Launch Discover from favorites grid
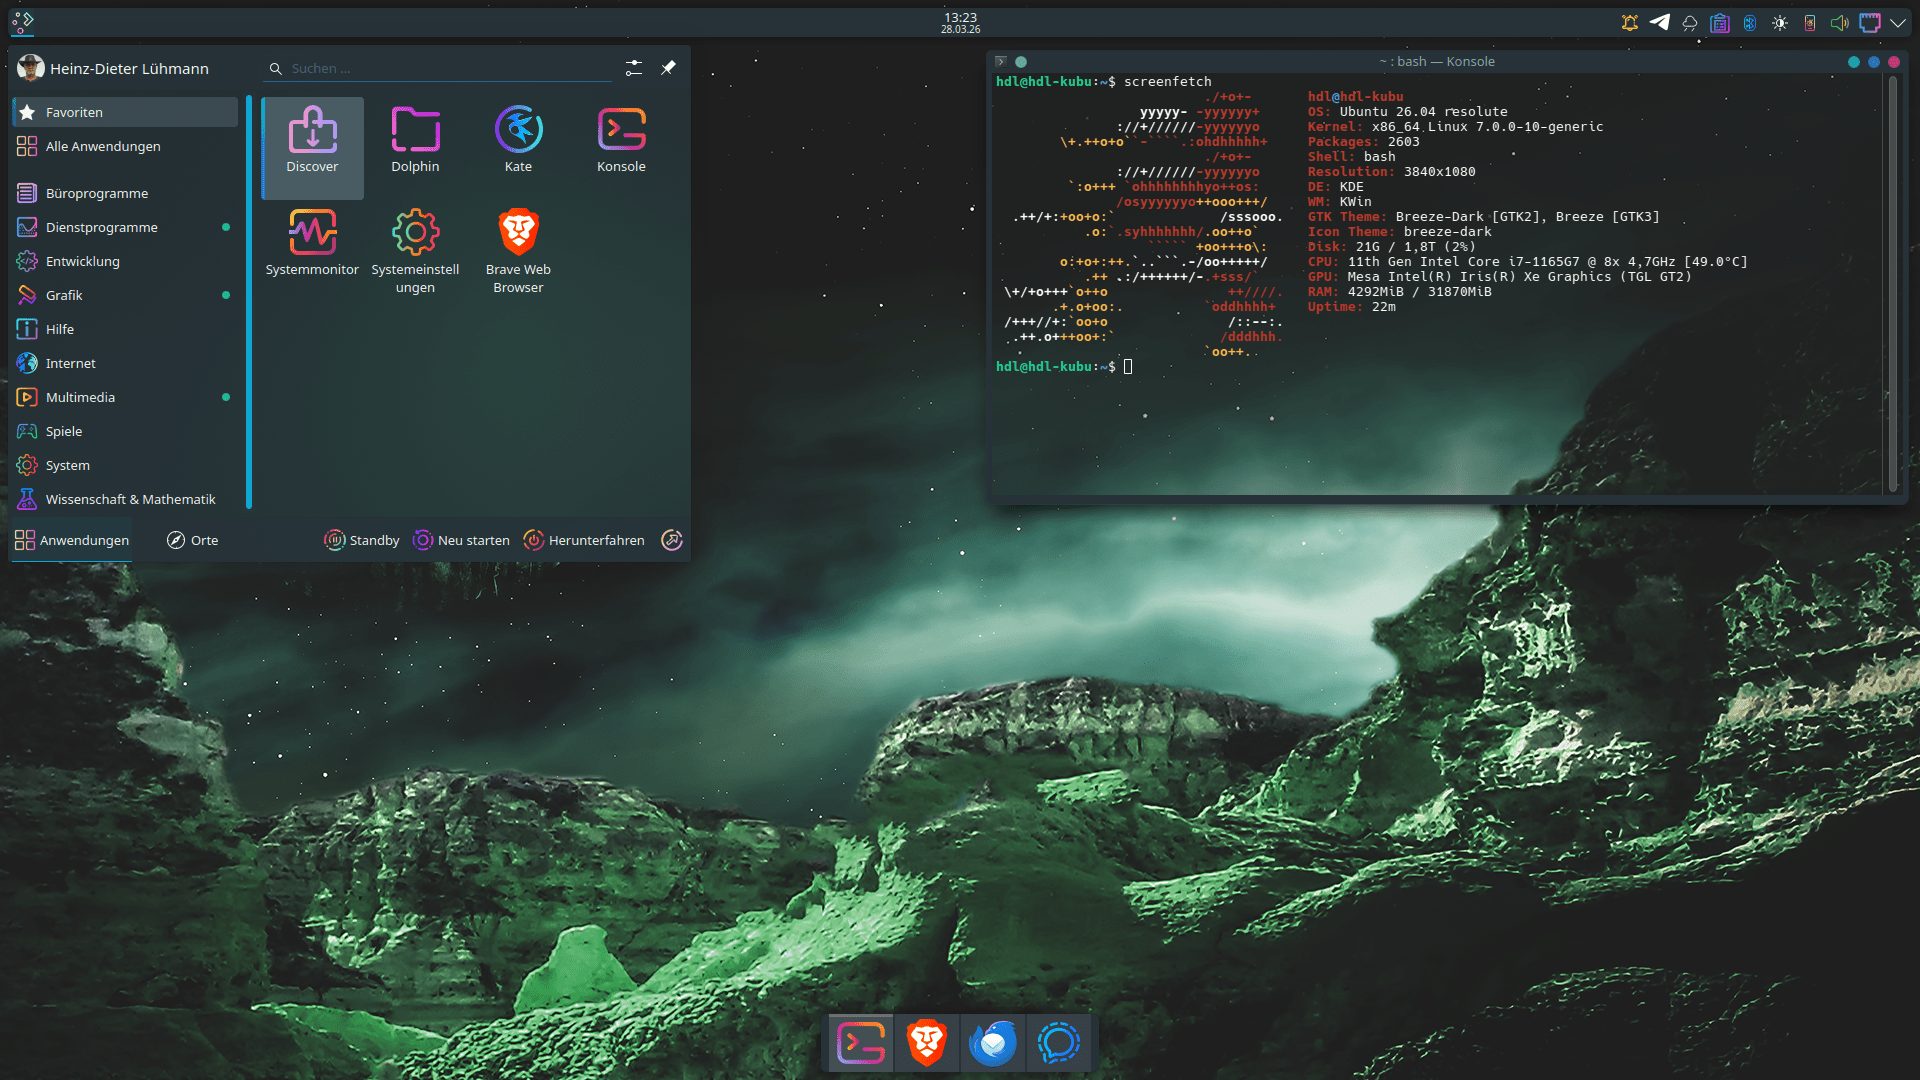This screenshot has height=1080, width=1920. click(312, 140)
